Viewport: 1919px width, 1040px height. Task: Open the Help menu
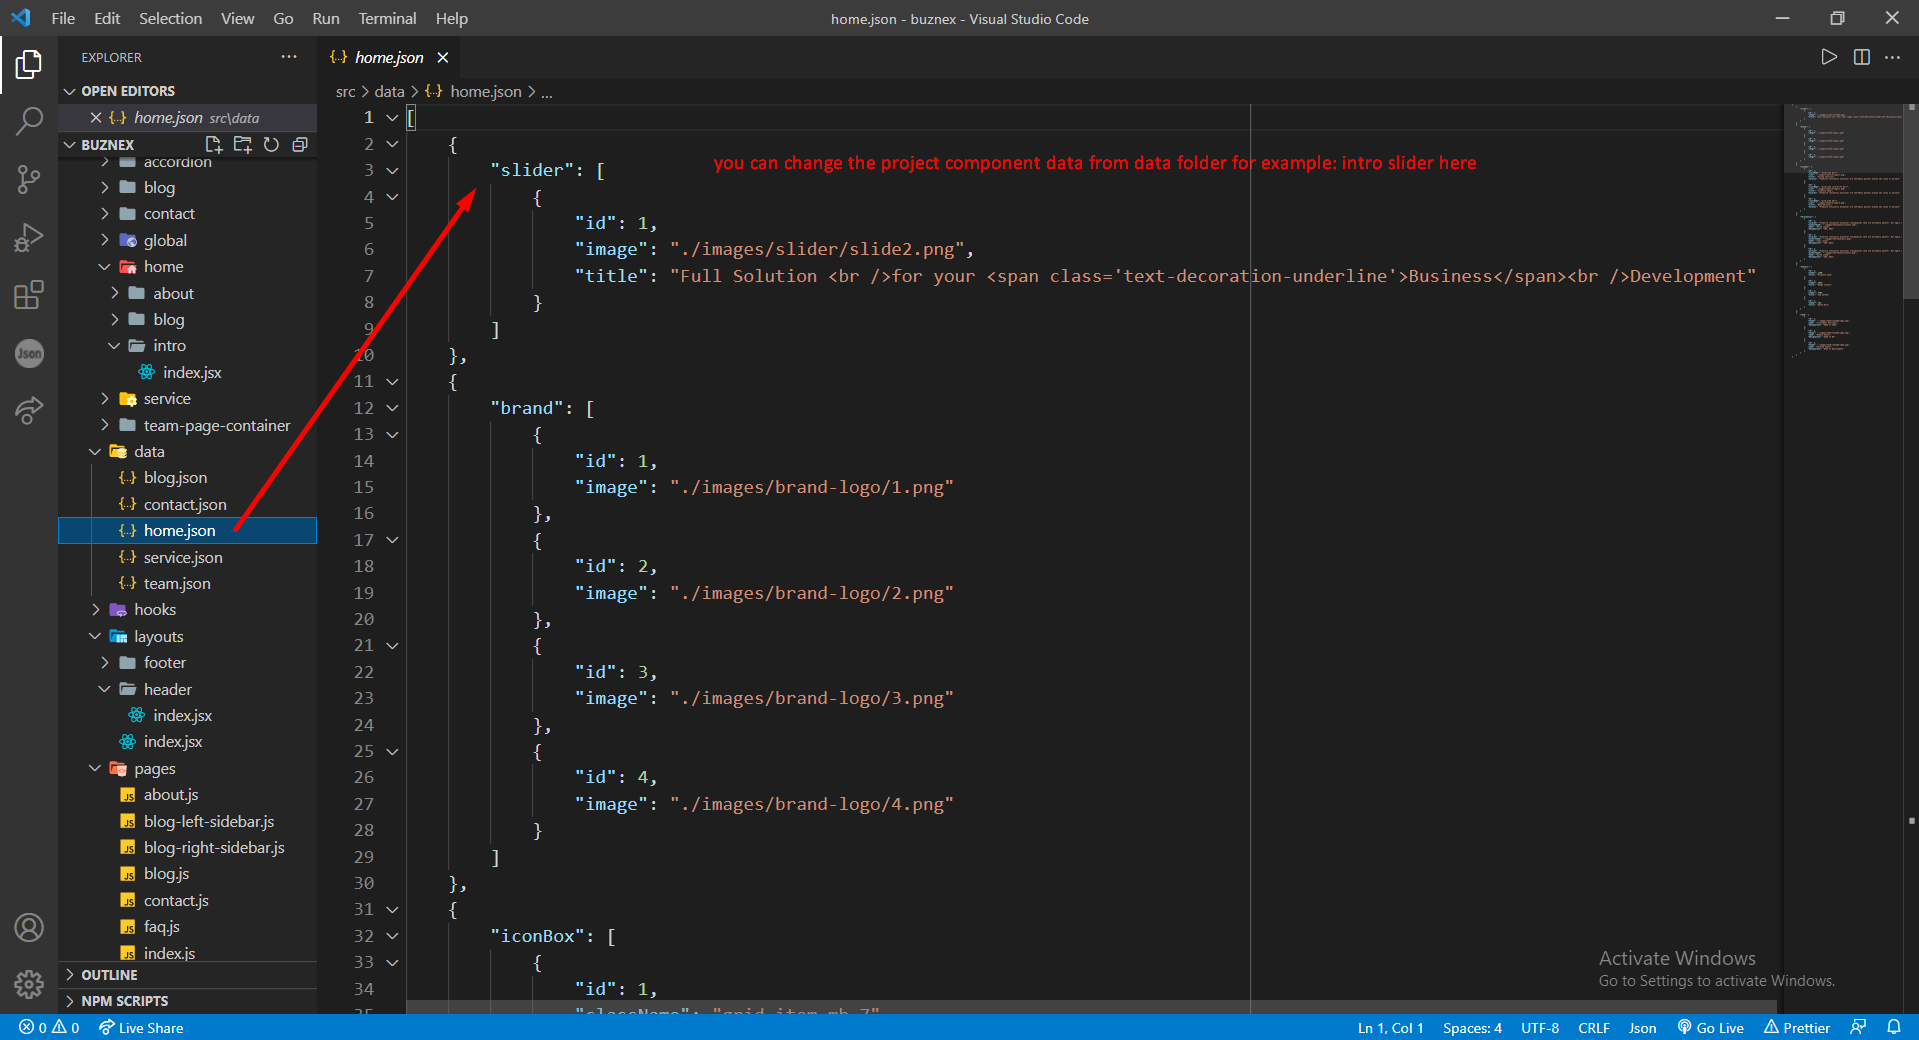pyautogui.click(x=452, y=18)
